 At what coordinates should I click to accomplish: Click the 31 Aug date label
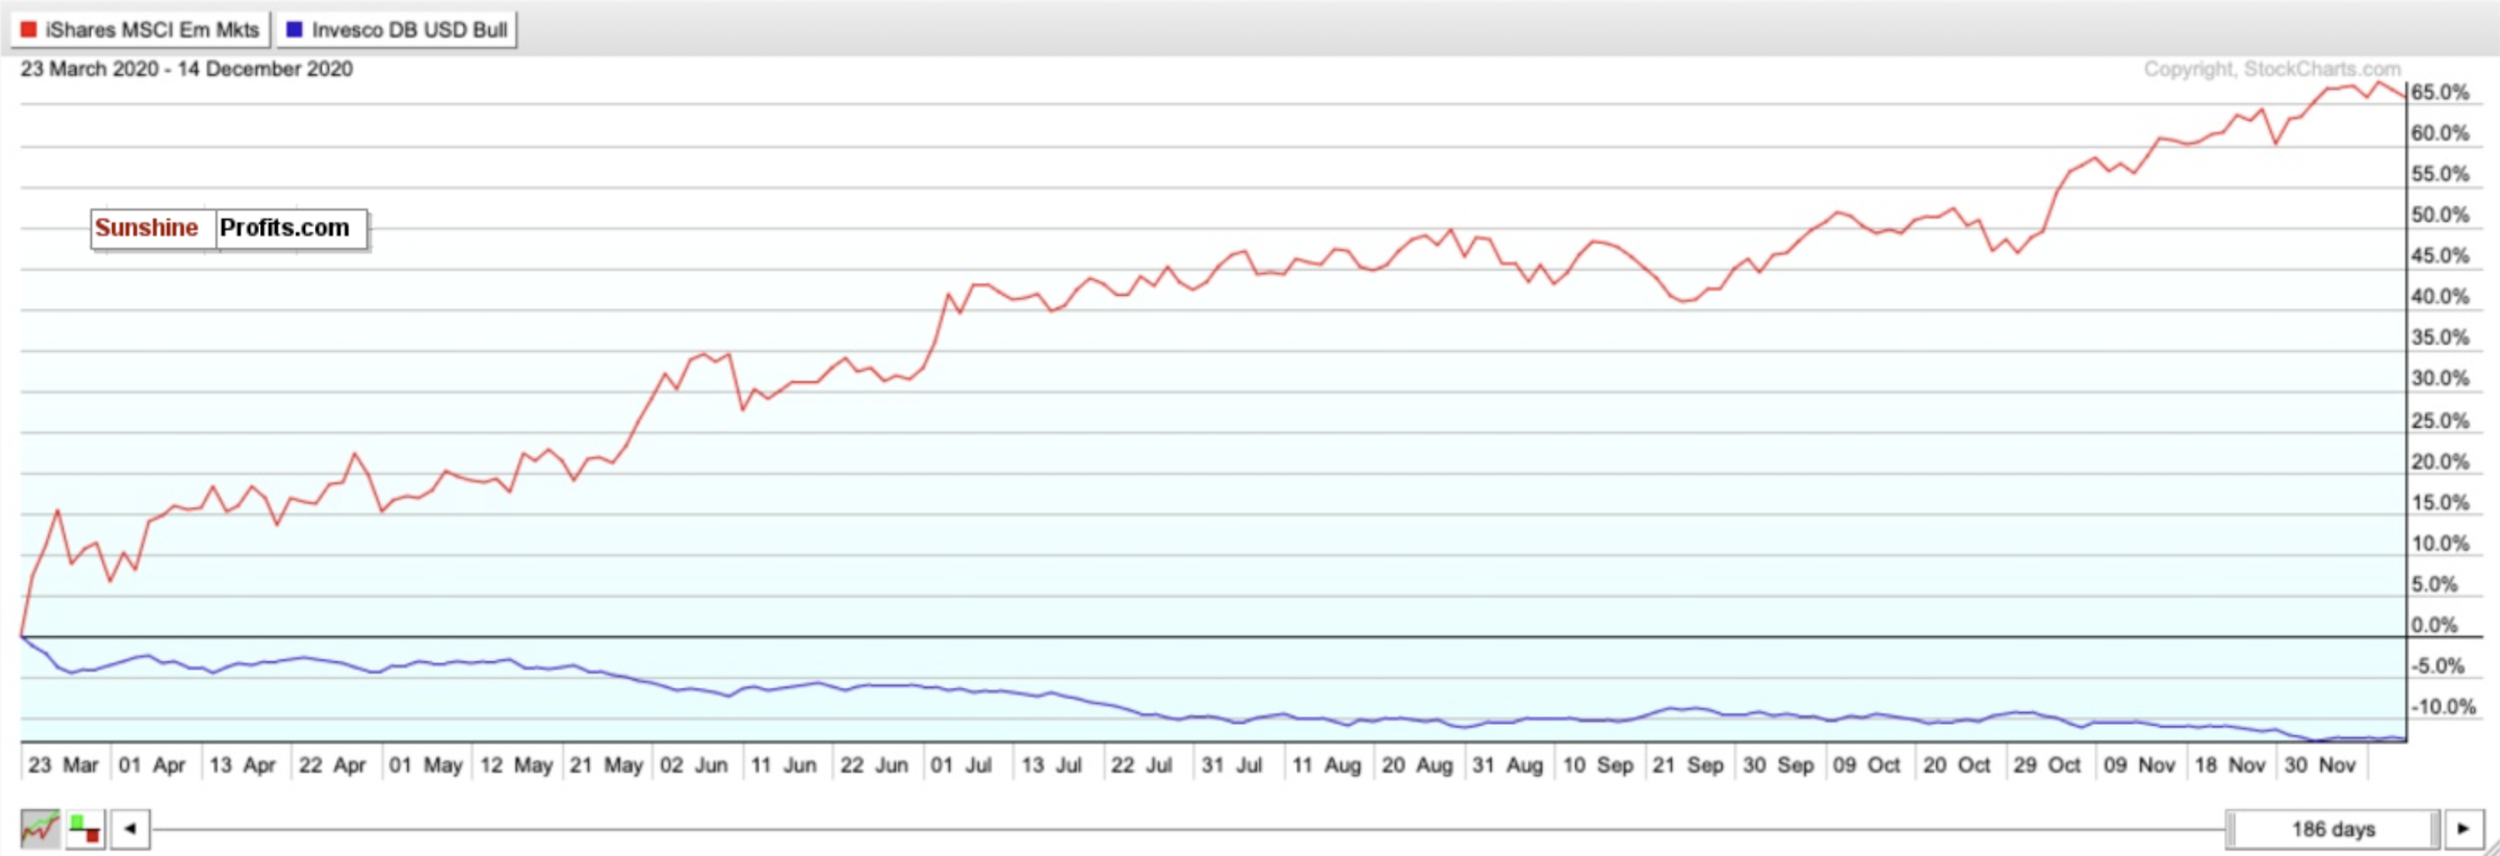coord(1507,765)
